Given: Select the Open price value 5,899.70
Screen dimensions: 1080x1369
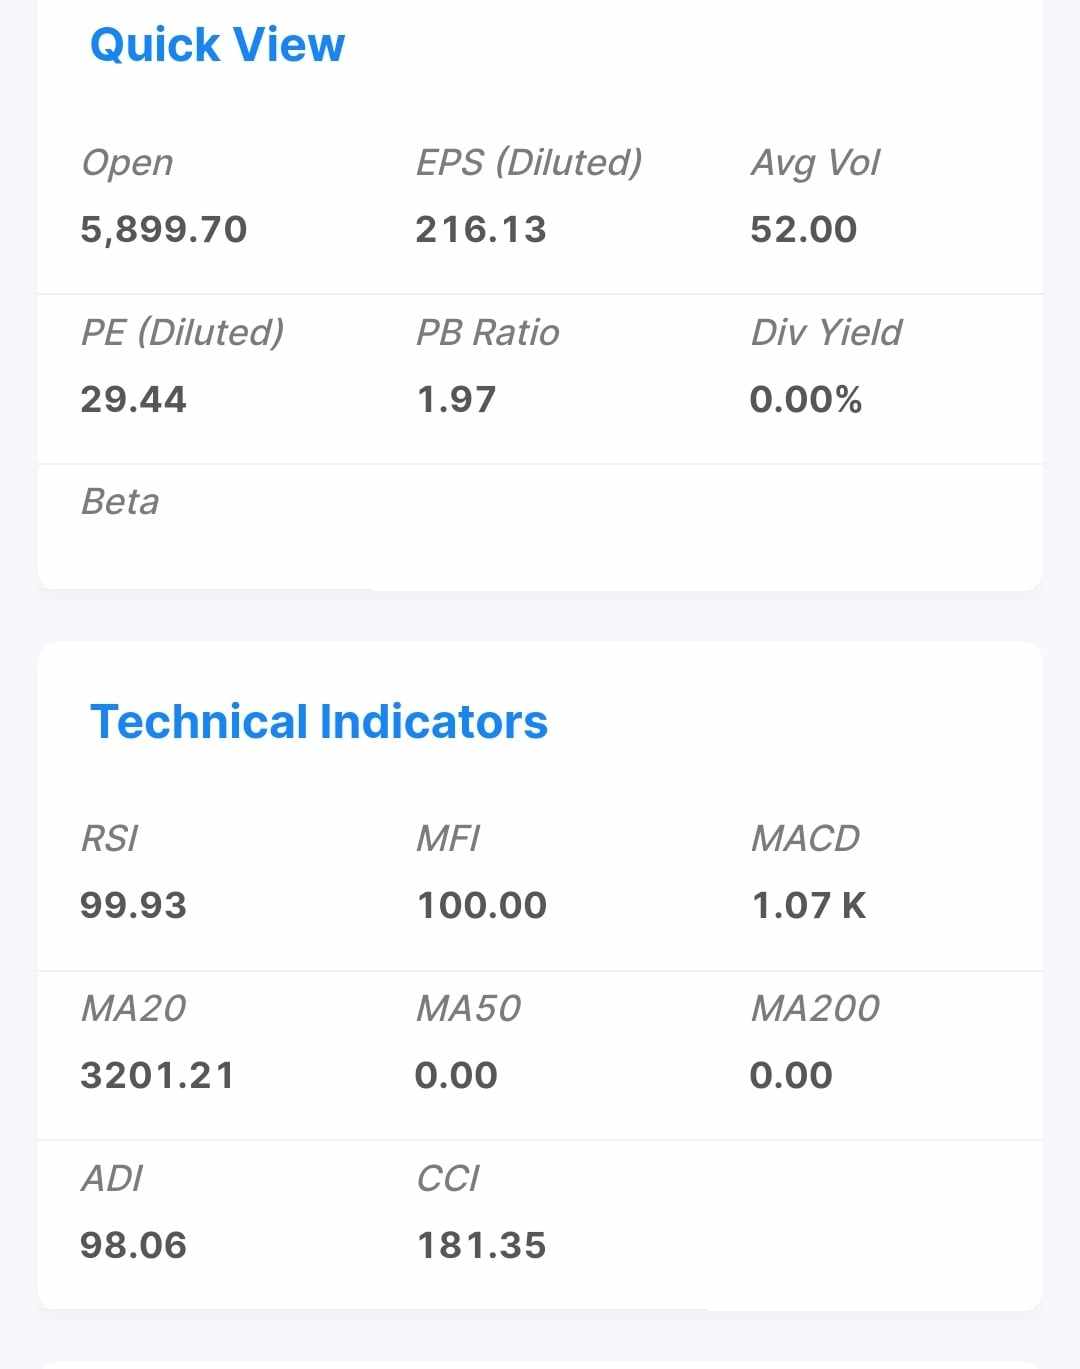Looking at the screenshot, I should 164,230.
